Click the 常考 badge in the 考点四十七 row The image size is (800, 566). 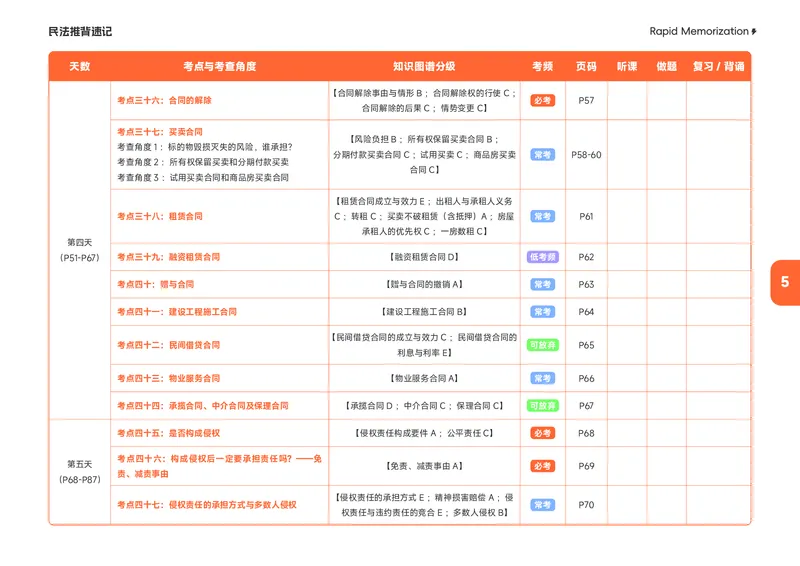542,505
